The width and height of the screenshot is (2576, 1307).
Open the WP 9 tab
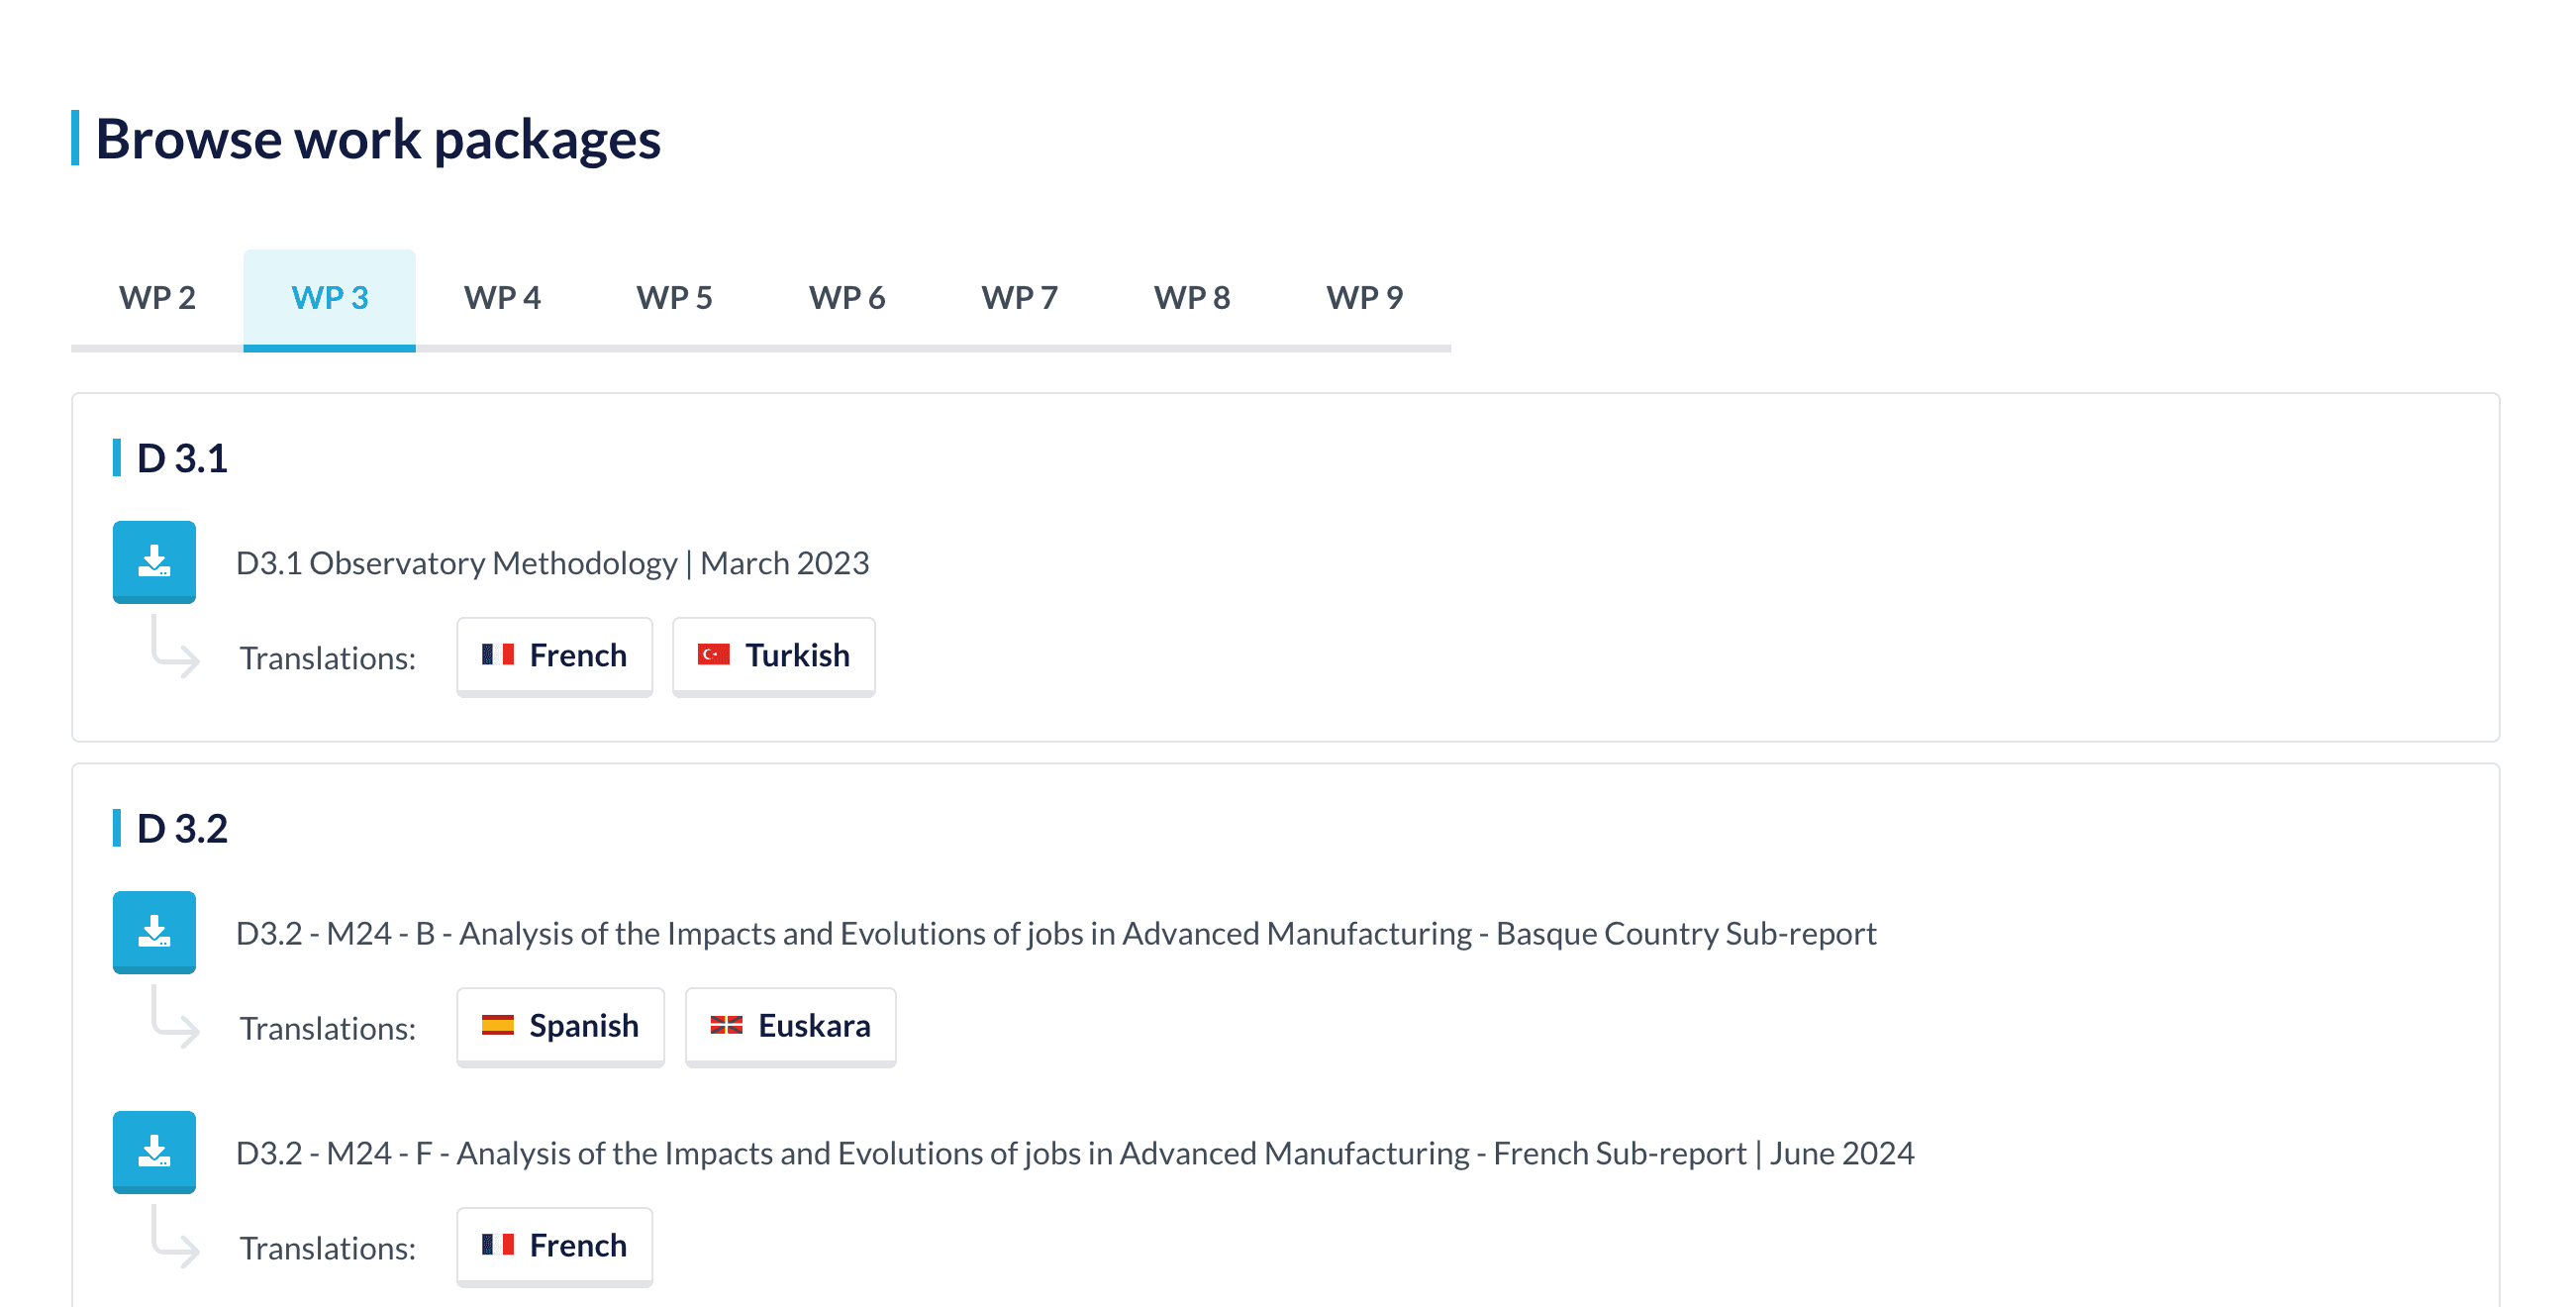click(1364, 298)
